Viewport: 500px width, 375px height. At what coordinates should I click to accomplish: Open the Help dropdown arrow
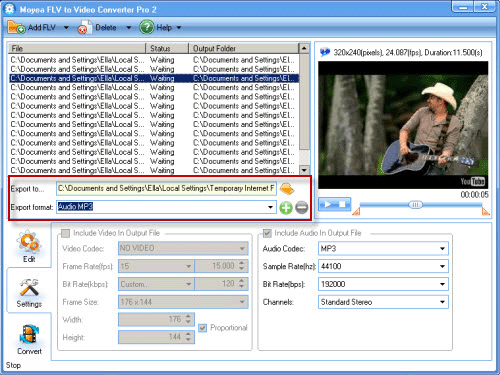point(179,27)
